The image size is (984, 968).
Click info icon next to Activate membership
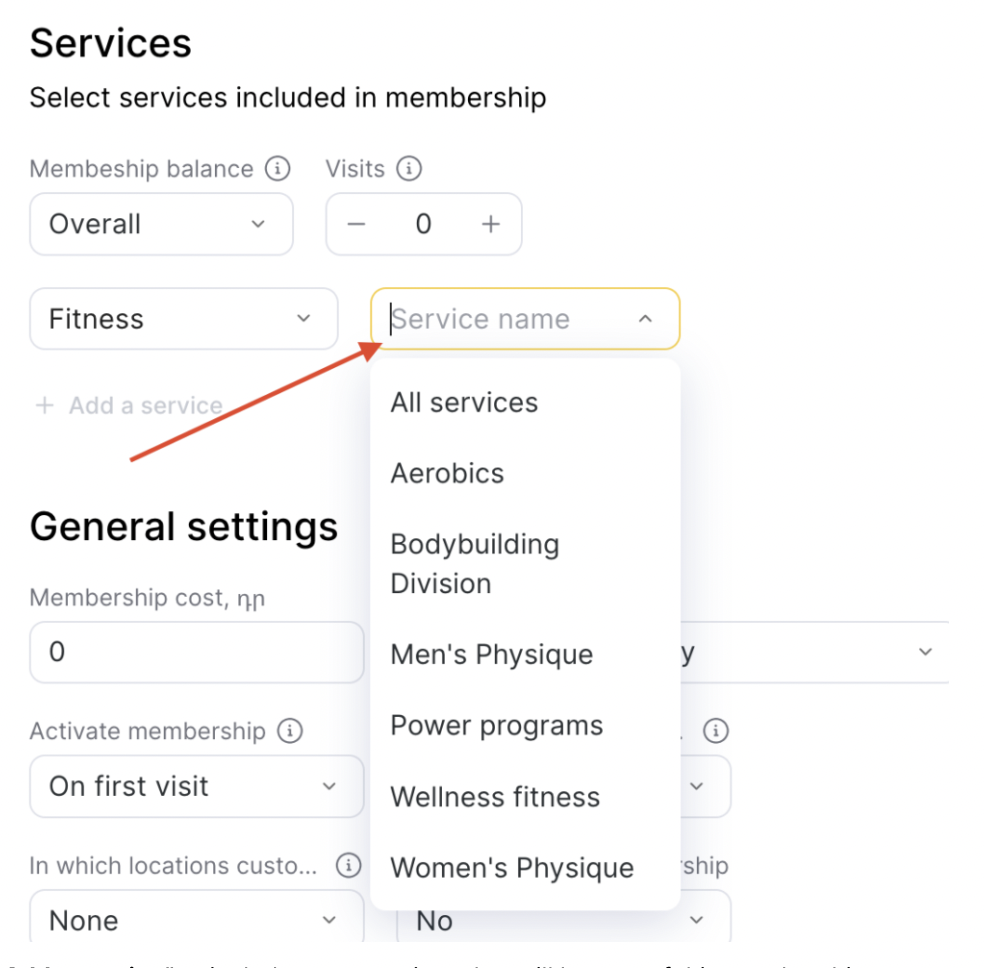click(x=289, y=732)
